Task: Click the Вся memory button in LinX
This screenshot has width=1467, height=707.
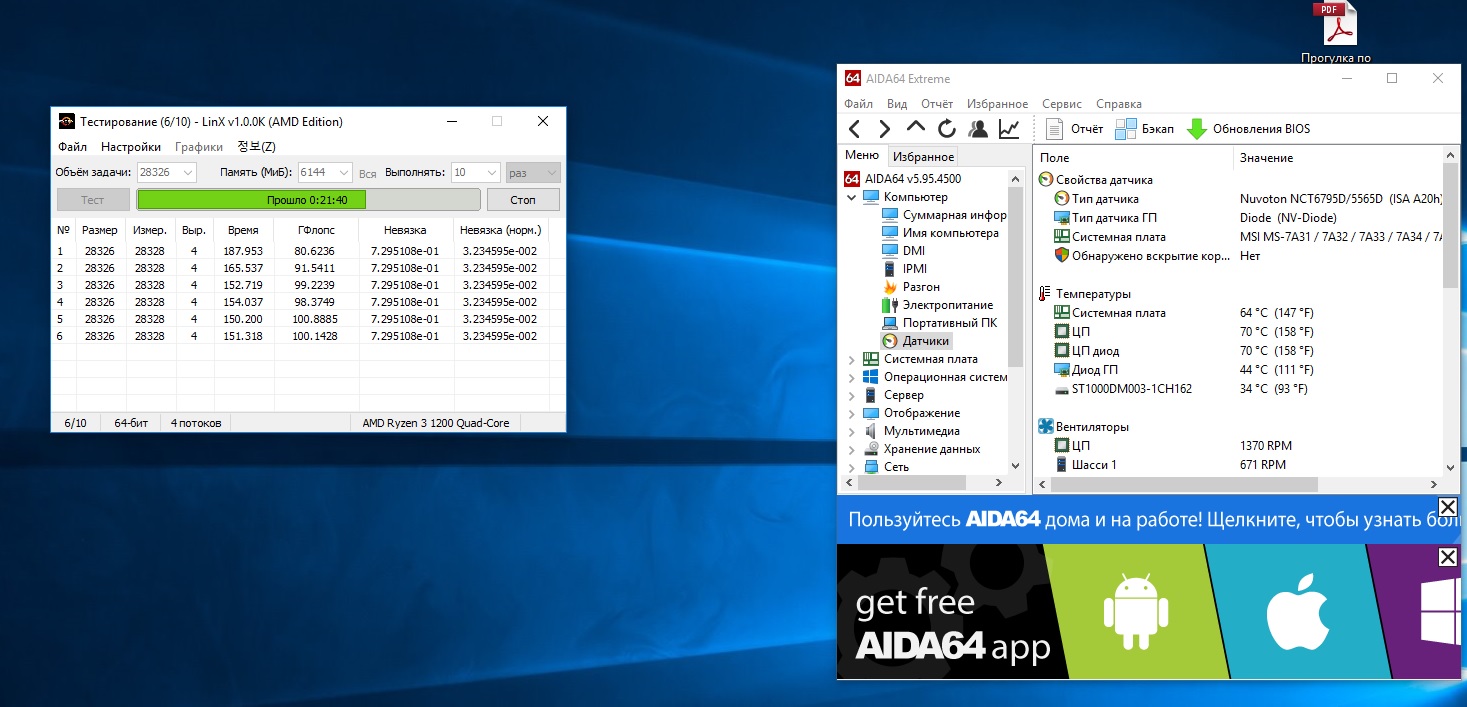Action: [368, 172]
